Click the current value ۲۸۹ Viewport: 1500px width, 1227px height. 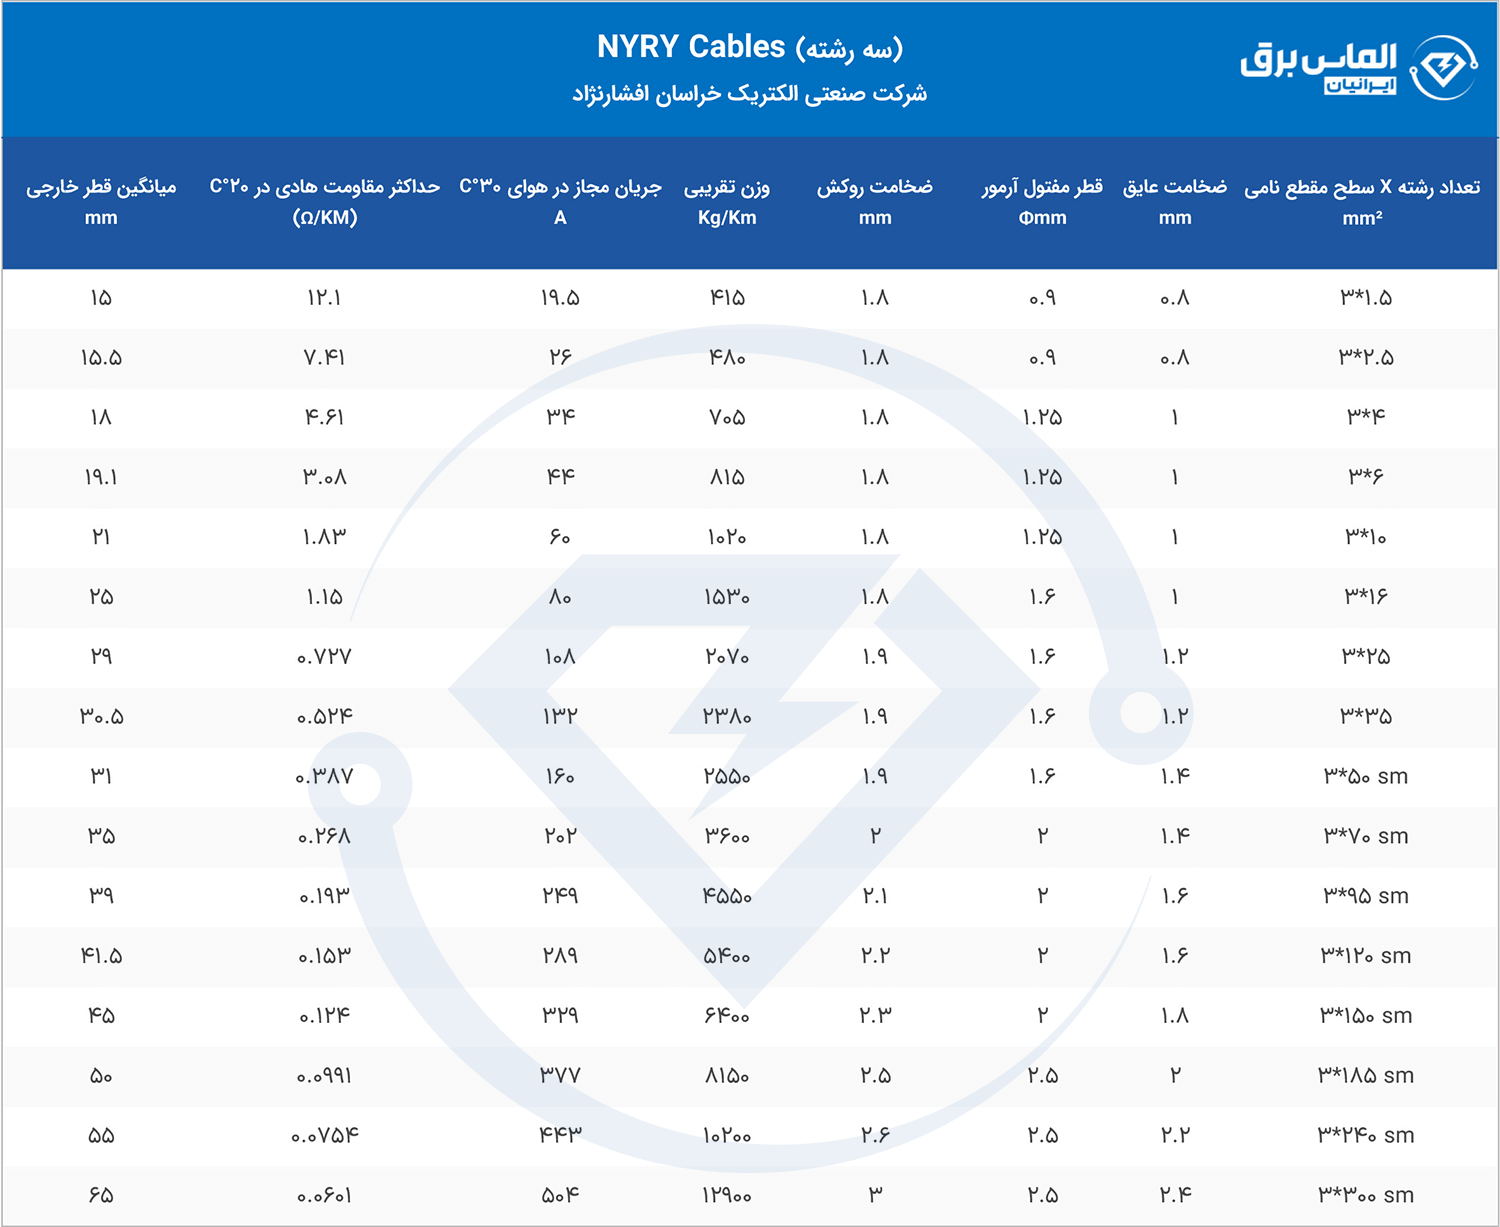(x=560, y=956)
